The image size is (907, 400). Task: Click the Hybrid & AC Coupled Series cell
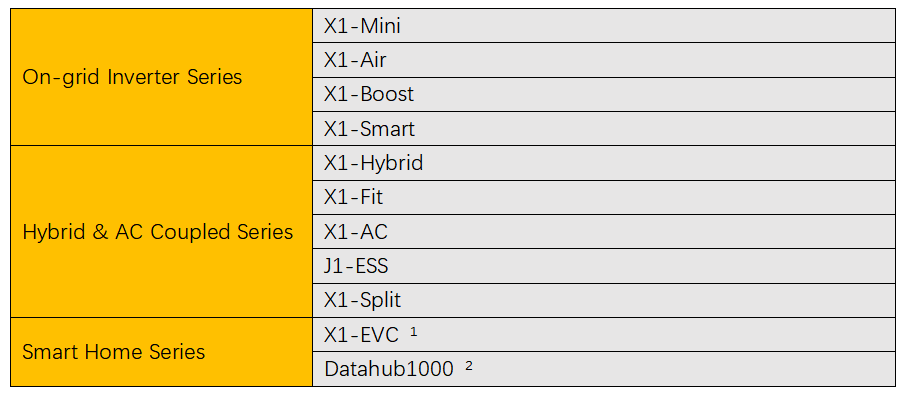pos(161,232)
